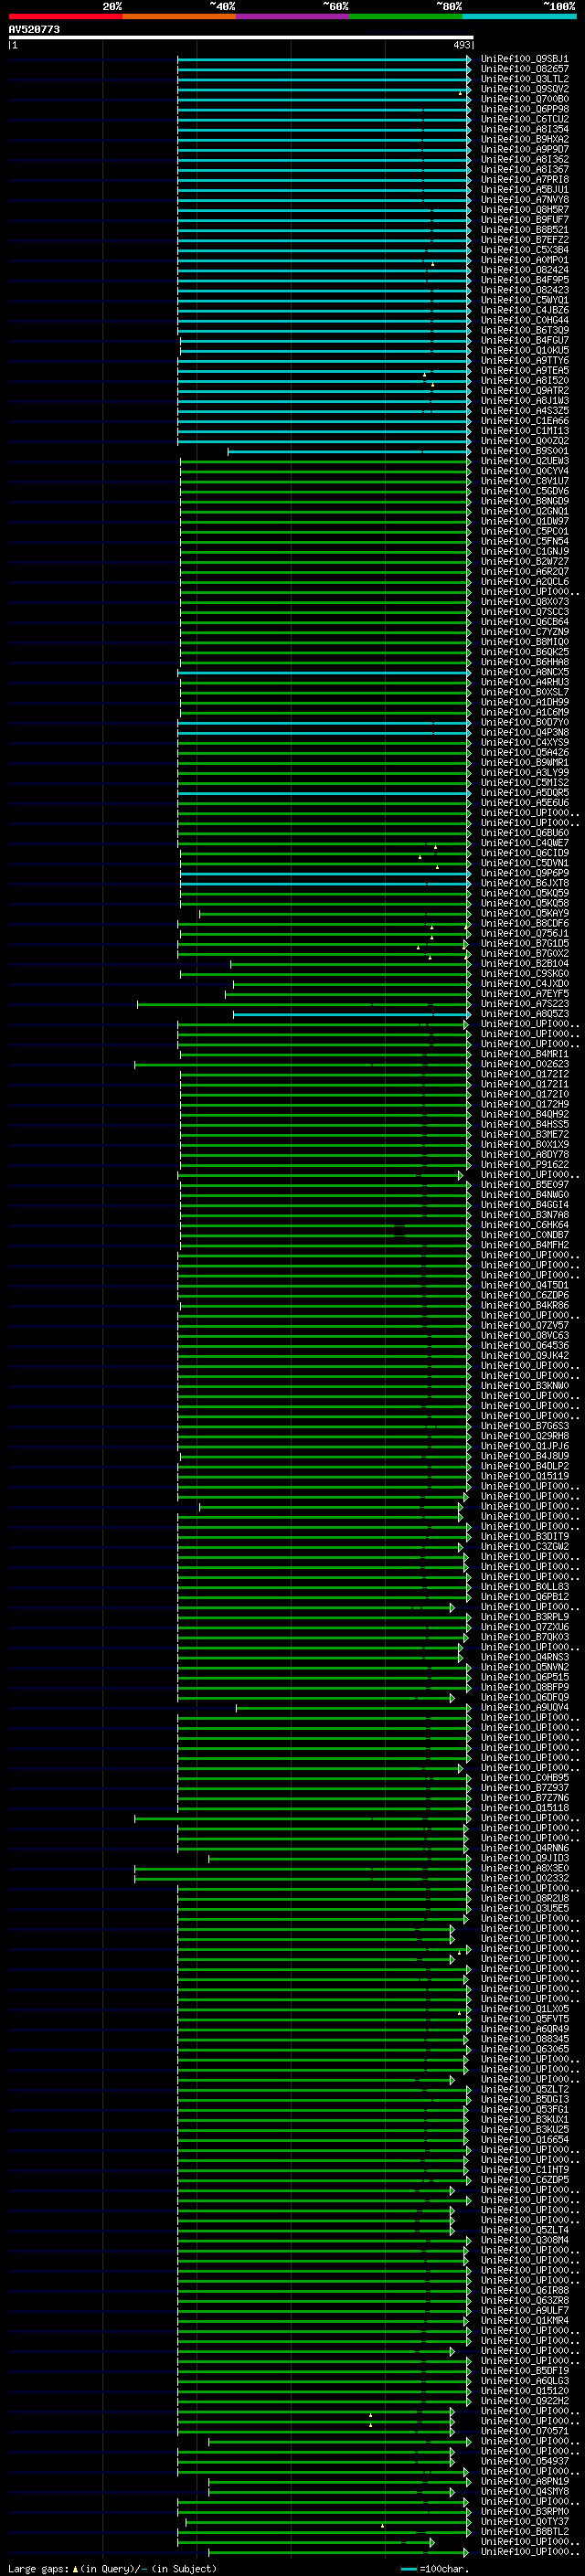This screenshot has height=2576, width=585.
Task: Select the UniRef100_A8Q5Z3 label
Action: (x=525, y=1014)
